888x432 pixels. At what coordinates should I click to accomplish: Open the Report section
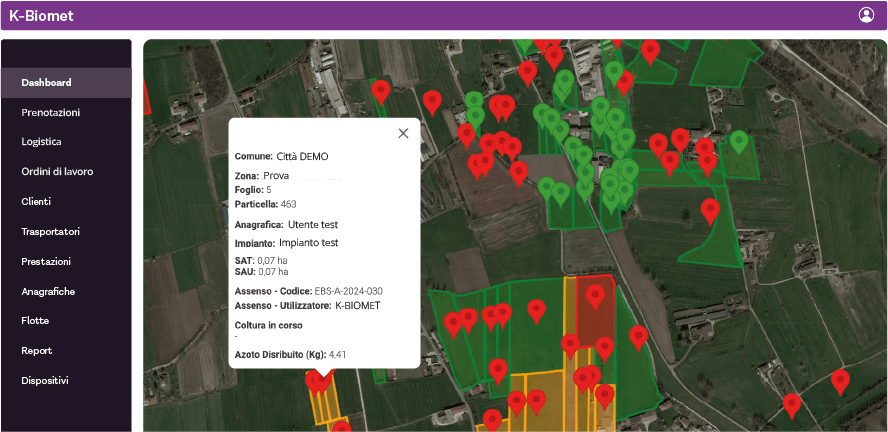(x=37, y=351)
